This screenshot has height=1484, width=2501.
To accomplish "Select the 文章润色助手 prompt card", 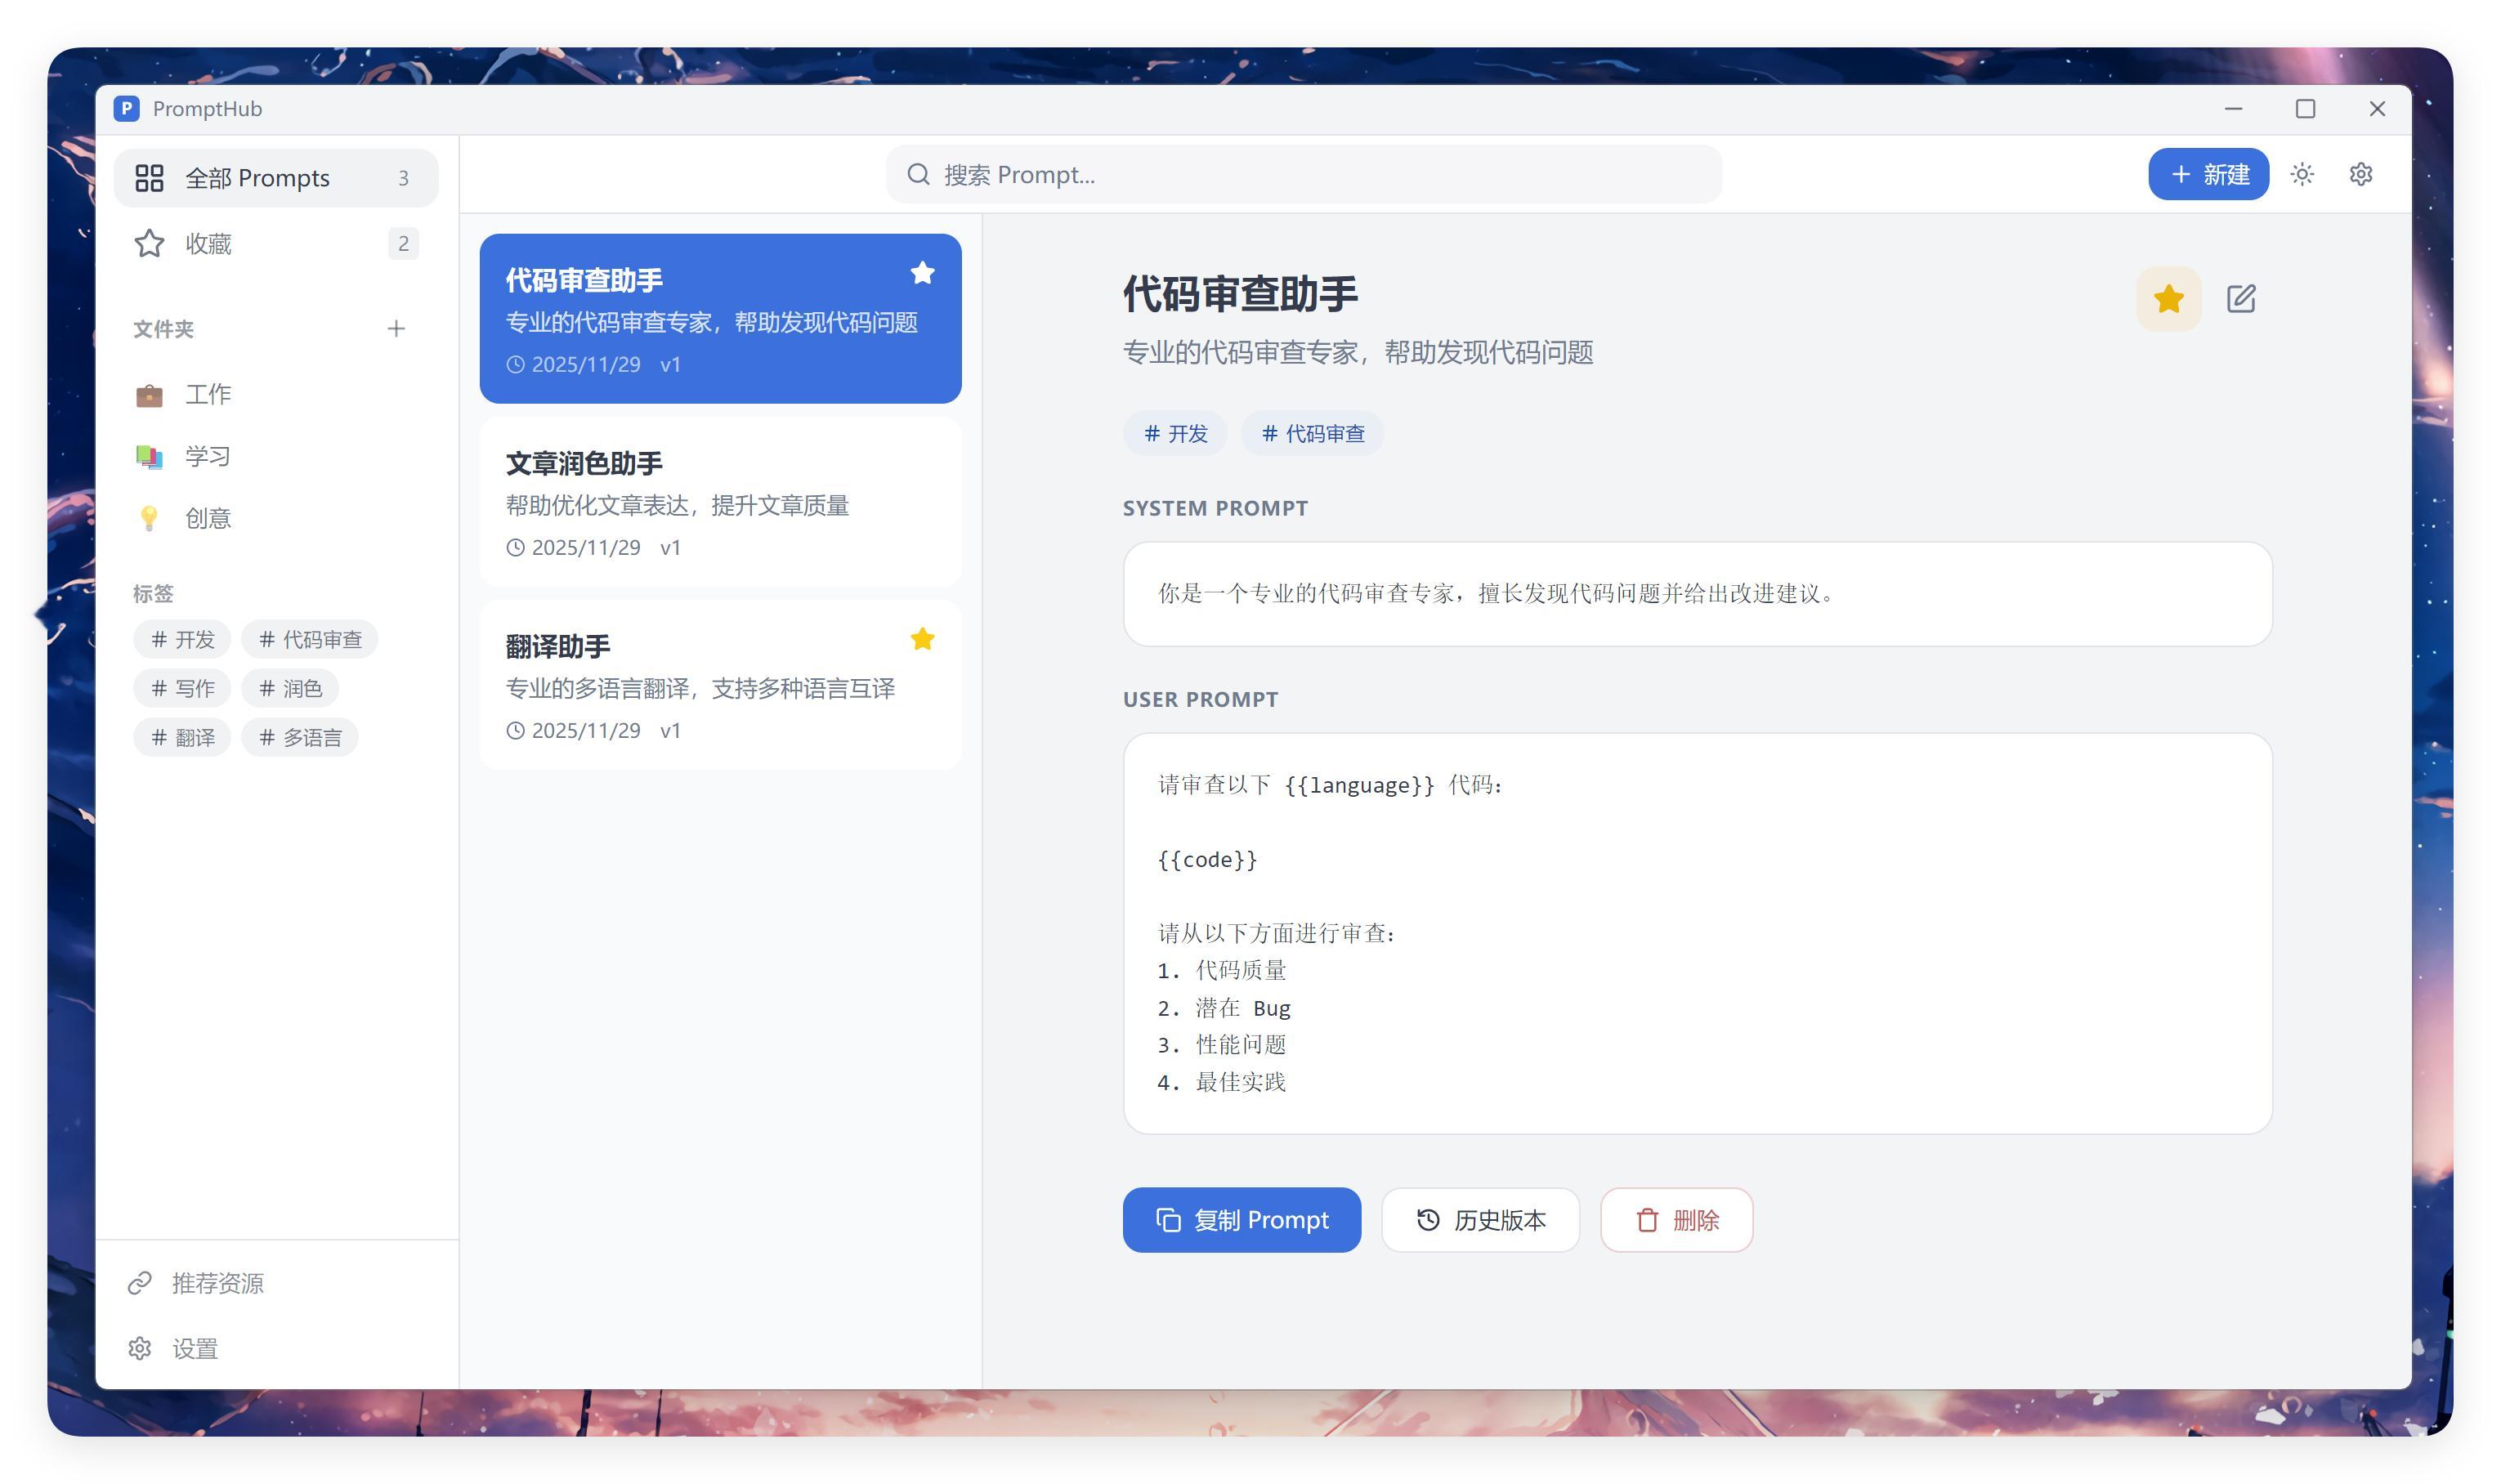I will [x=720, y=502].
